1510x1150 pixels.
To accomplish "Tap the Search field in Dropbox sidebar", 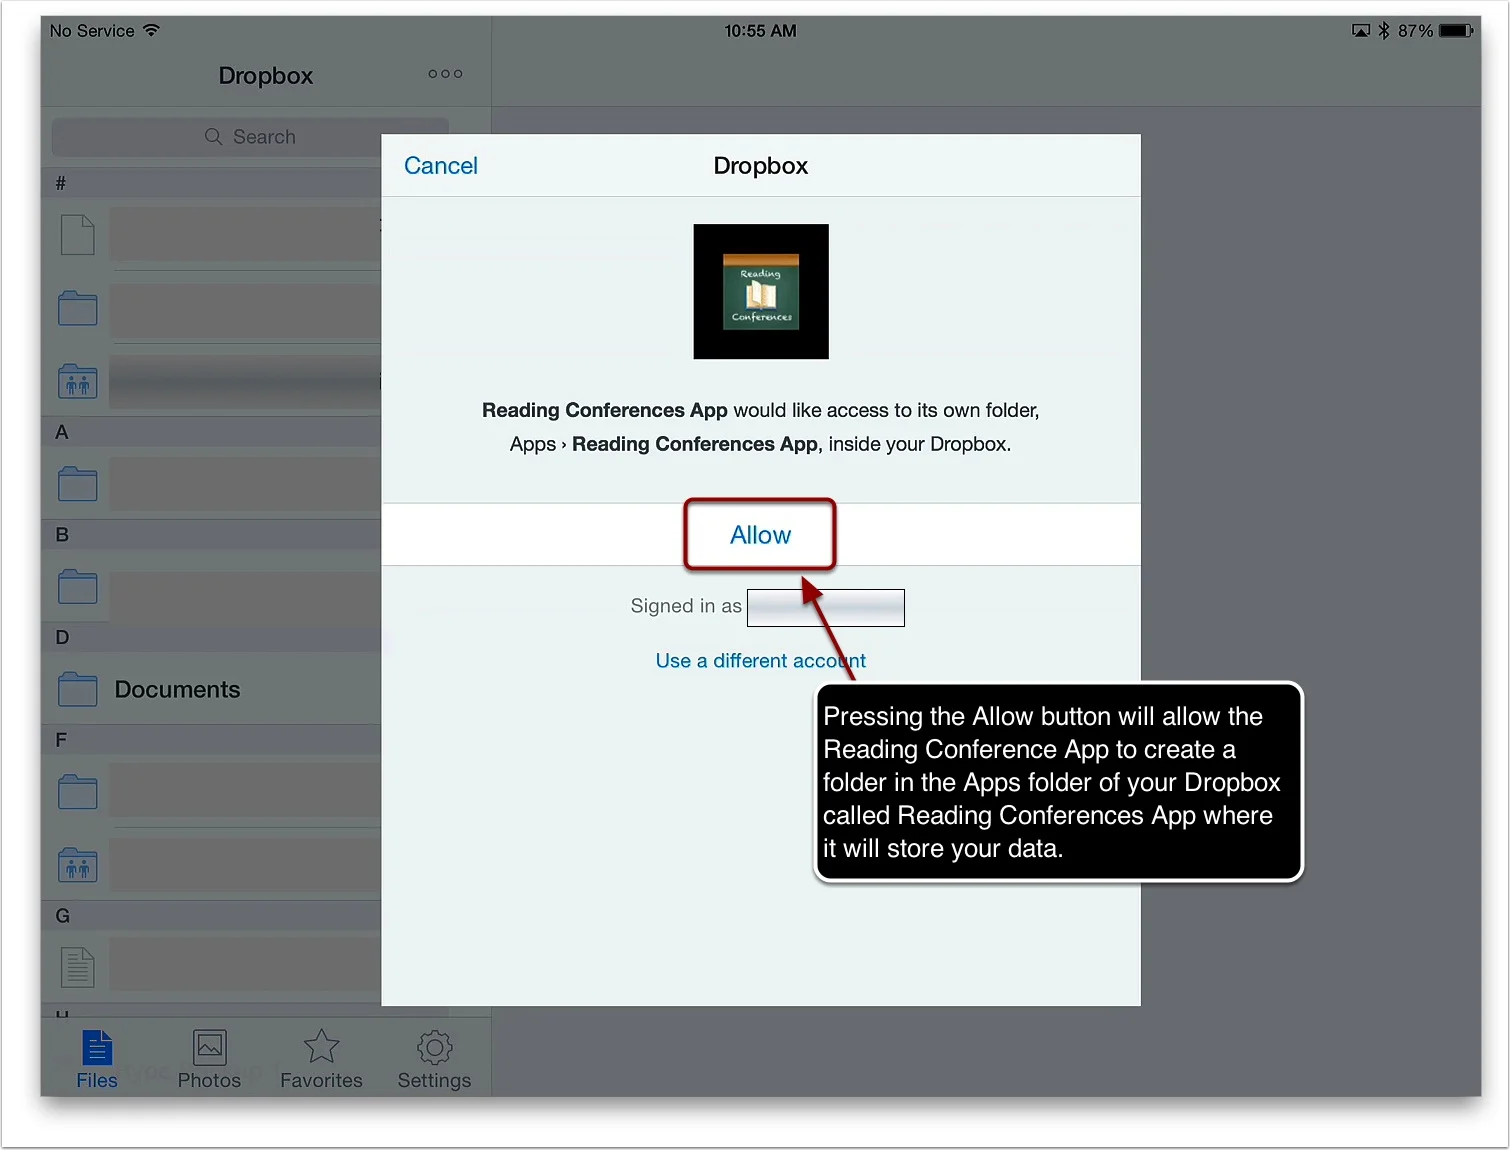I will [x=250, y=137].
